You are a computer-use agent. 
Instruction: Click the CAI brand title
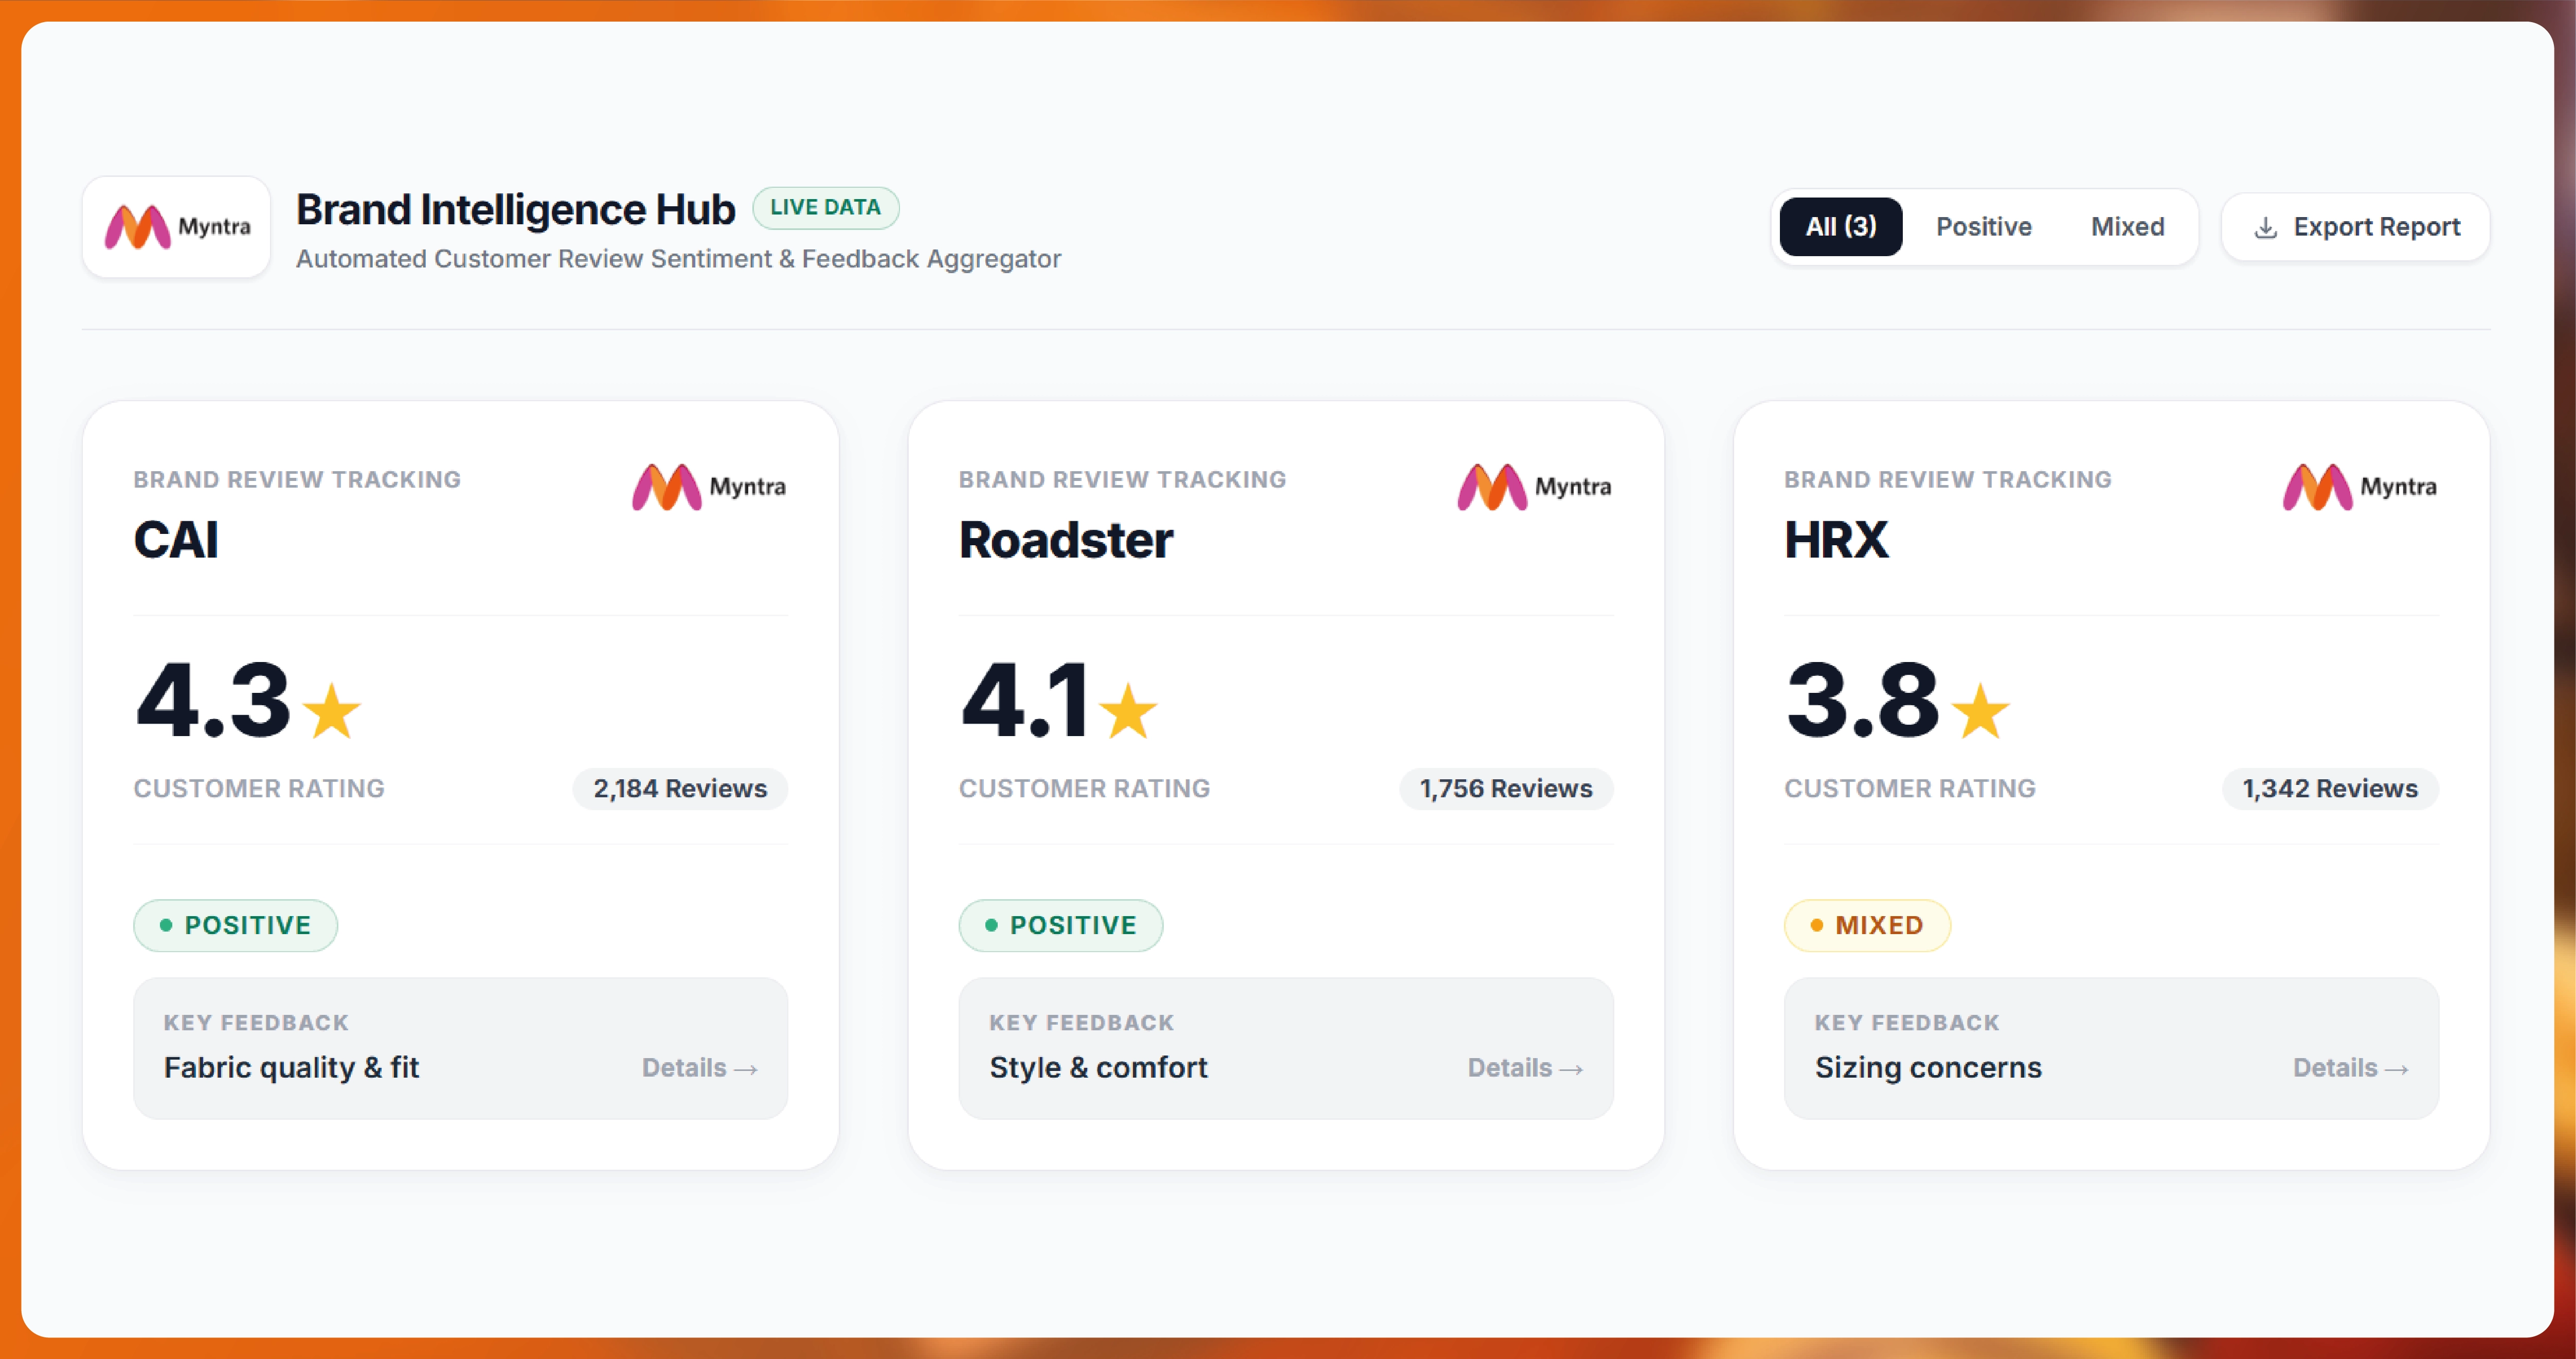pos(177,541)
